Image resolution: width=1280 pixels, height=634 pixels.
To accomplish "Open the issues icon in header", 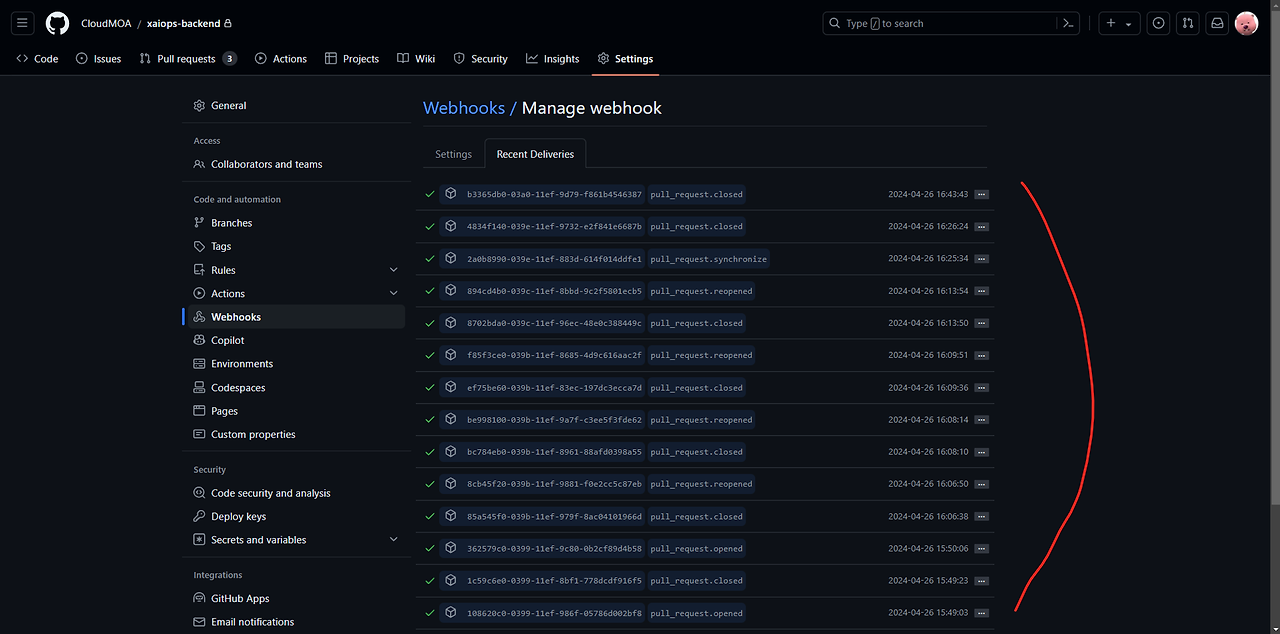I will tap(1158, 23).
